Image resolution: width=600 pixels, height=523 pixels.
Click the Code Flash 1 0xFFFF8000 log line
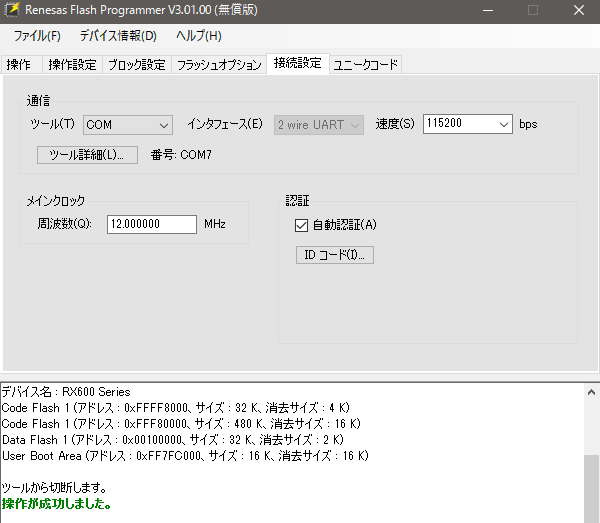[176, 408]
